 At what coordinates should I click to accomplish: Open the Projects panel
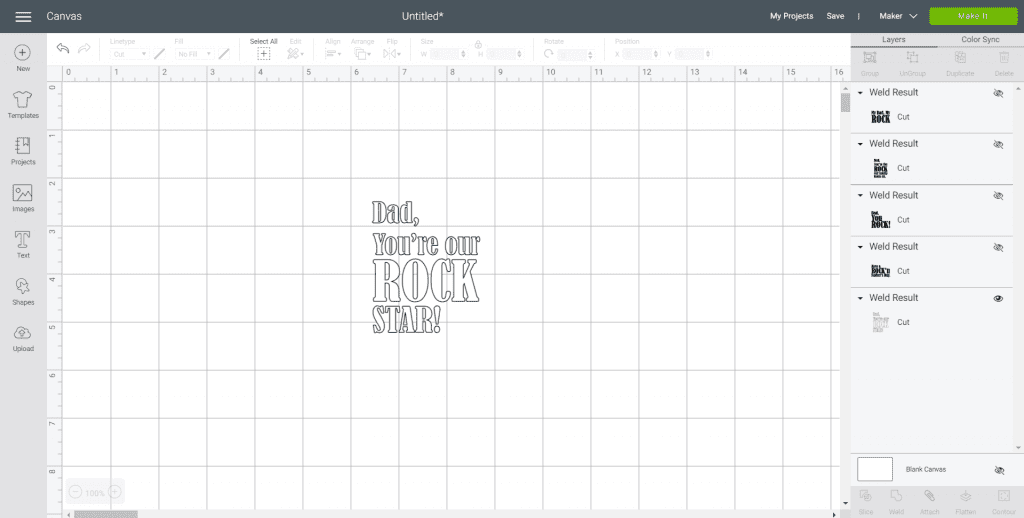tap(23, 151)
